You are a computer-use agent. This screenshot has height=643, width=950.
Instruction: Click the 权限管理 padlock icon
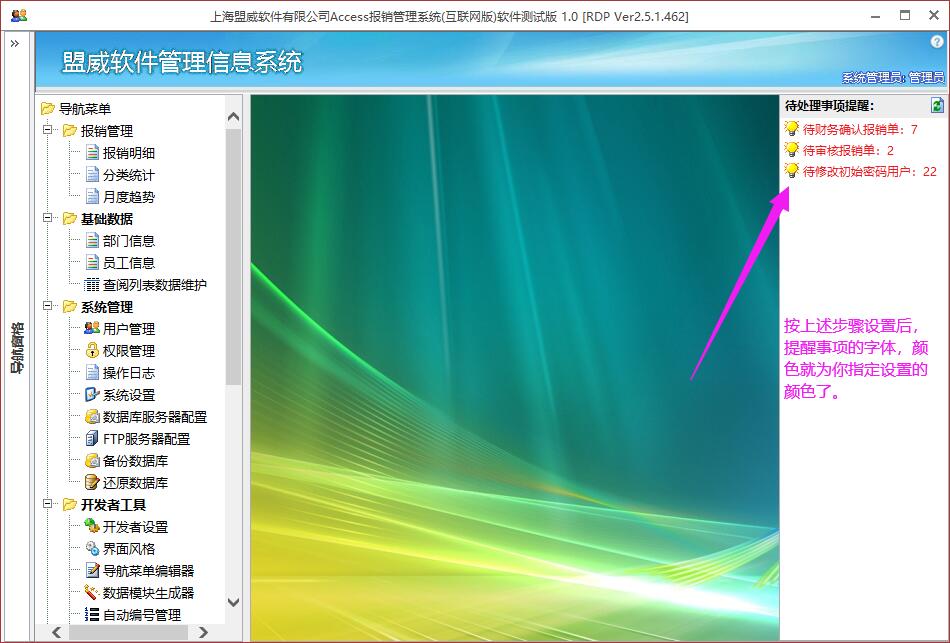92,350
